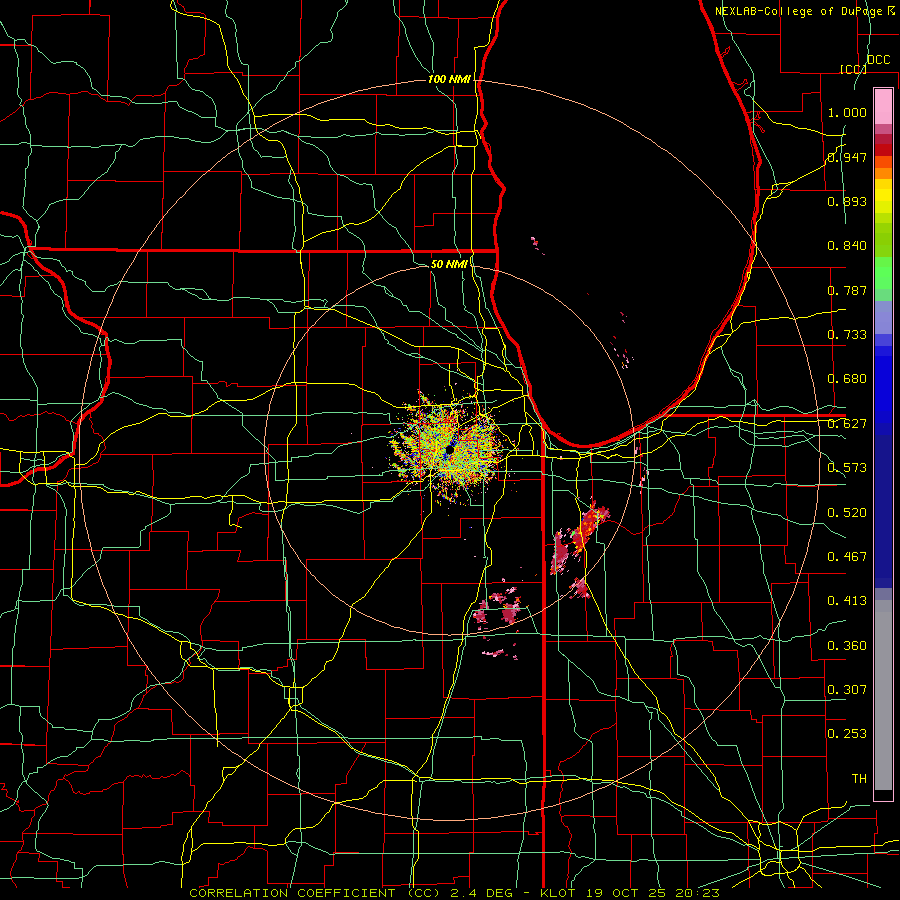
Task: Click the 0.413 scale value
Action: point(847,601)
